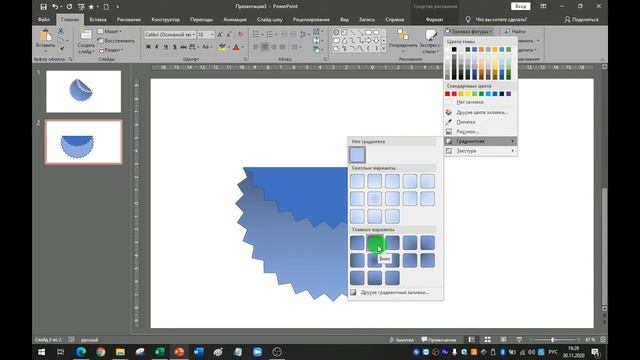Open Заметки notes pane
This screenshot has width=640, height=360.
402,340
